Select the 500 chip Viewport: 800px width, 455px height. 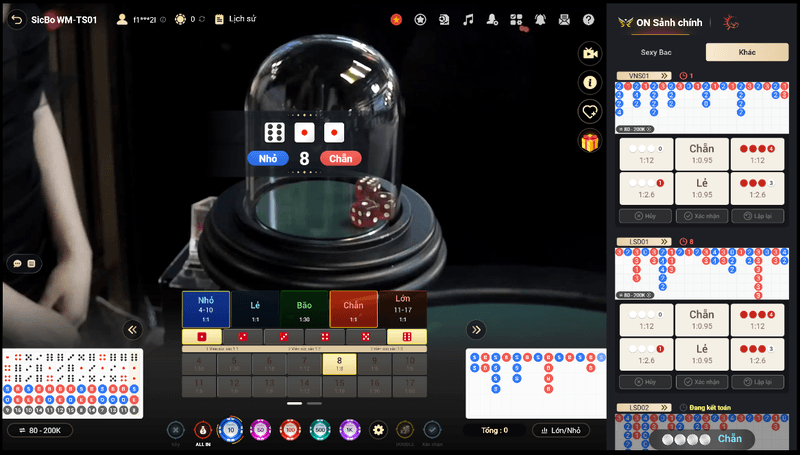coord(320,430)
